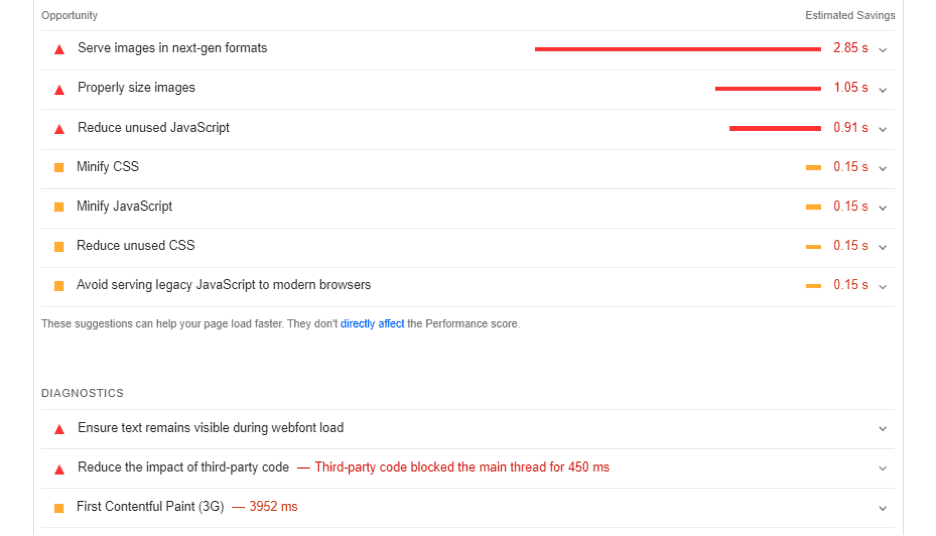Expand the Properly size images chevron
The image size is (936, 536).
[883, 90]
